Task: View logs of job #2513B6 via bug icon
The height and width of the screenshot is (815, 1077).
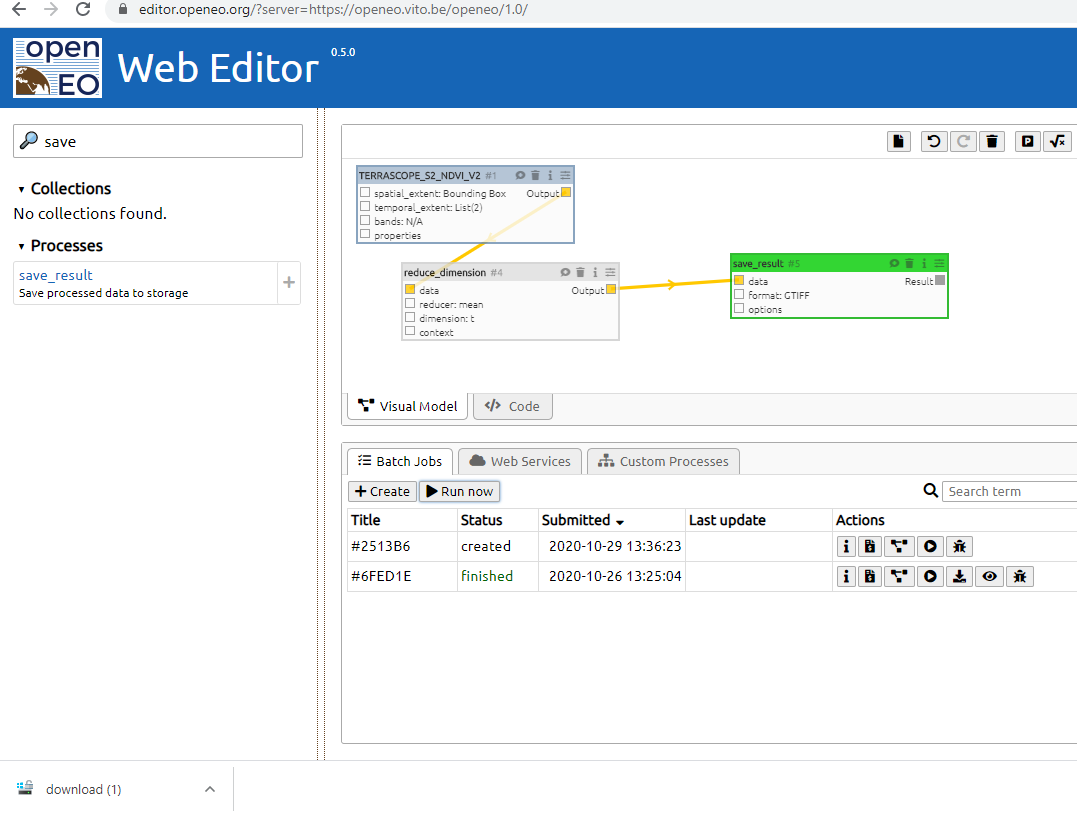Action: tap(959, 546)
